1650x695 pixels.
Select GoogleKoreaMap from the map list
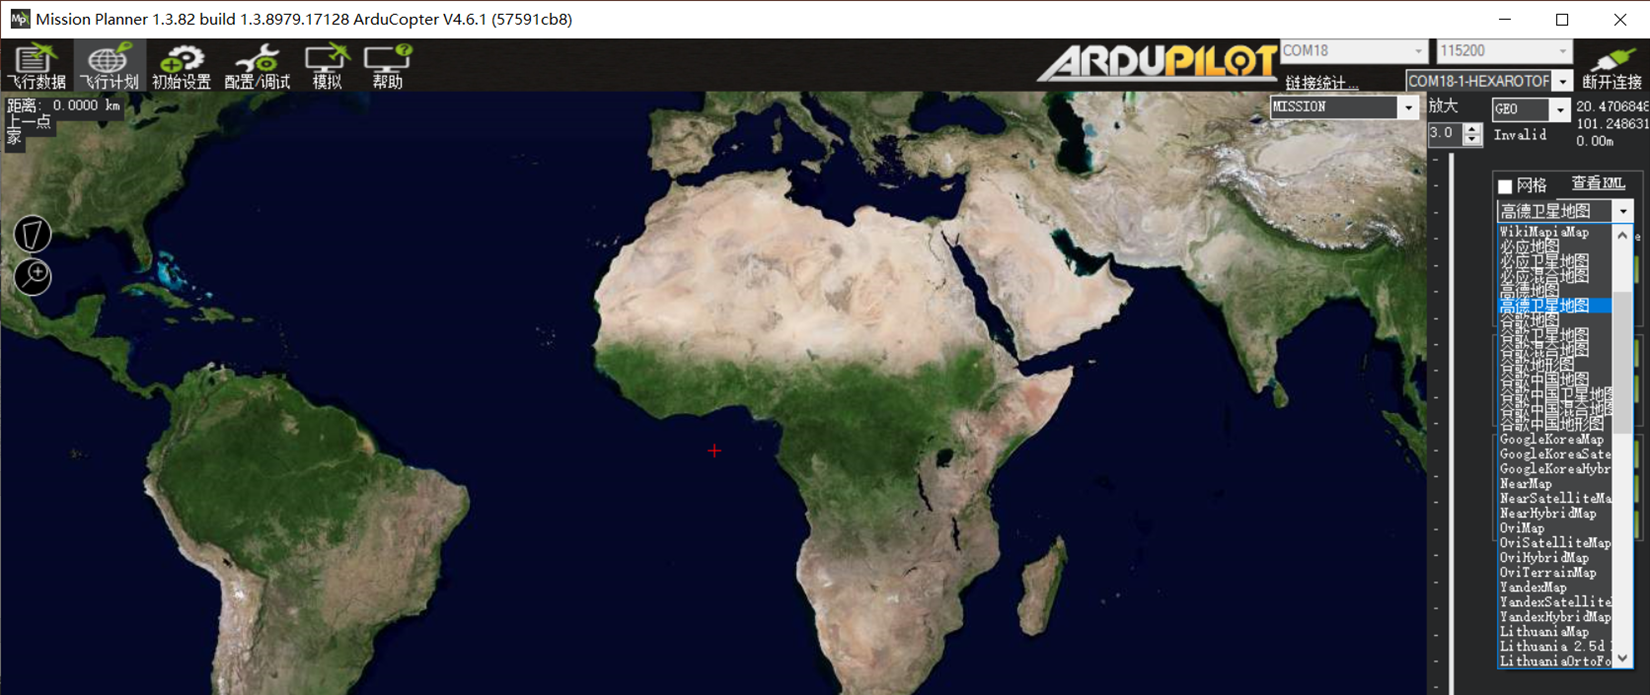1551,439
